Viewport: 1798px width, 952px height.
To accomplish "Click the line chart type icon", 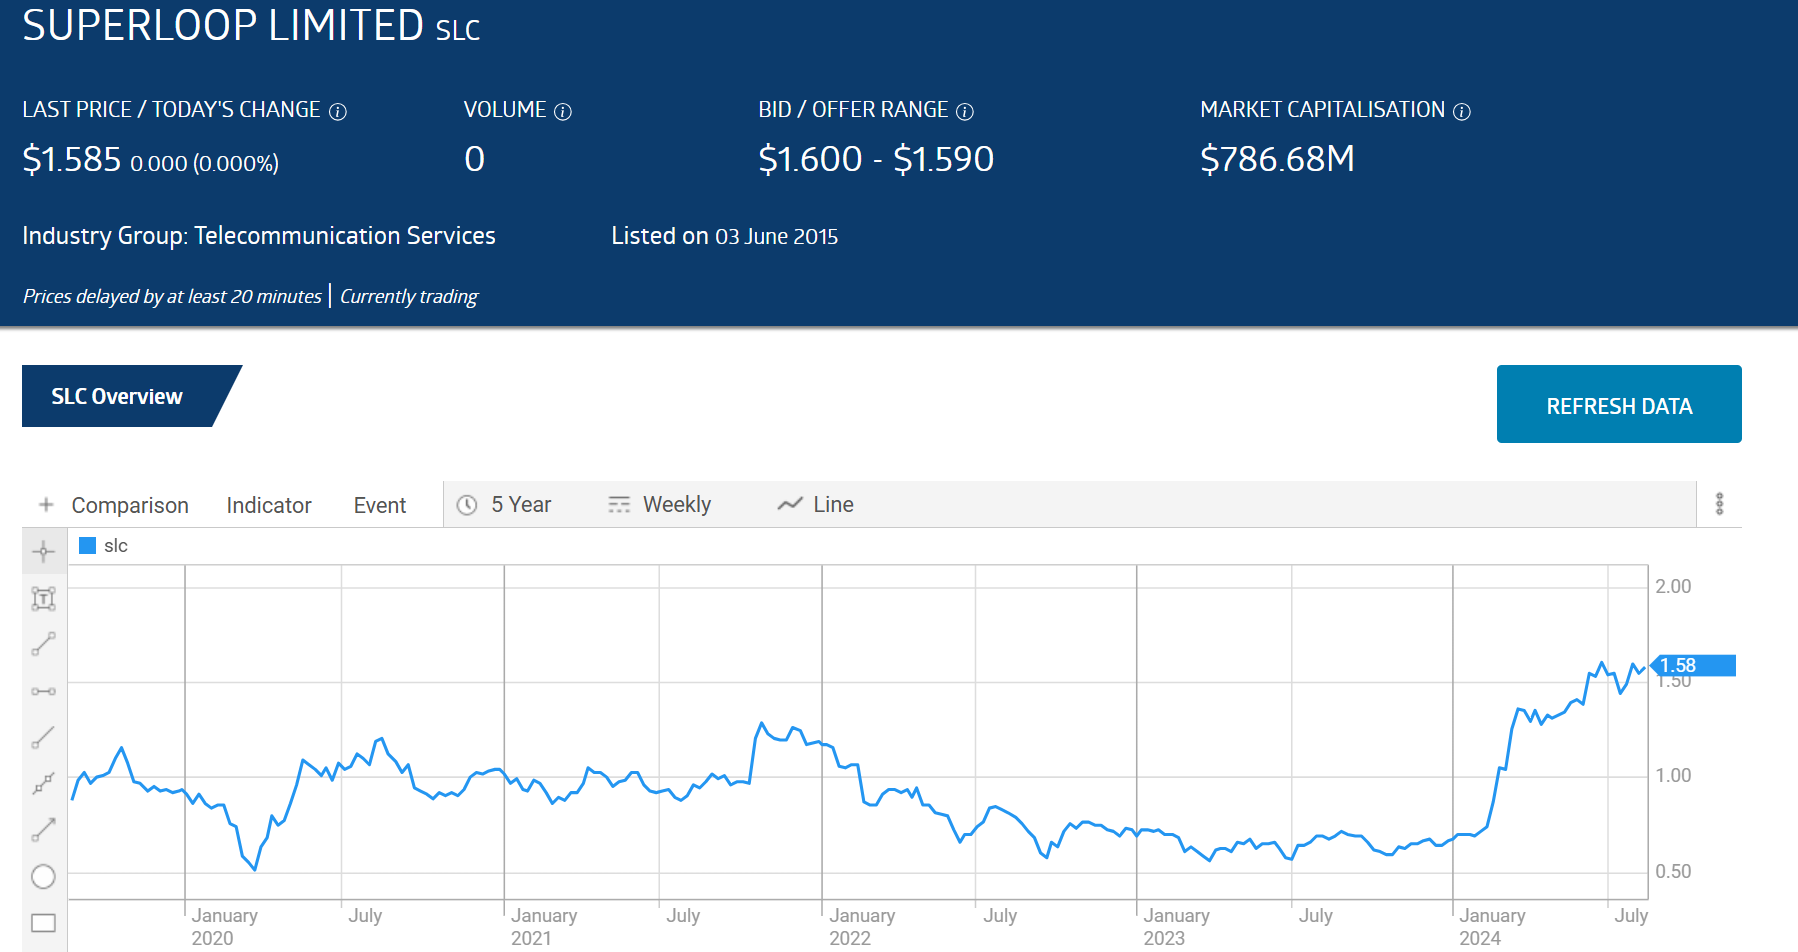I will (x=790, y=504).
